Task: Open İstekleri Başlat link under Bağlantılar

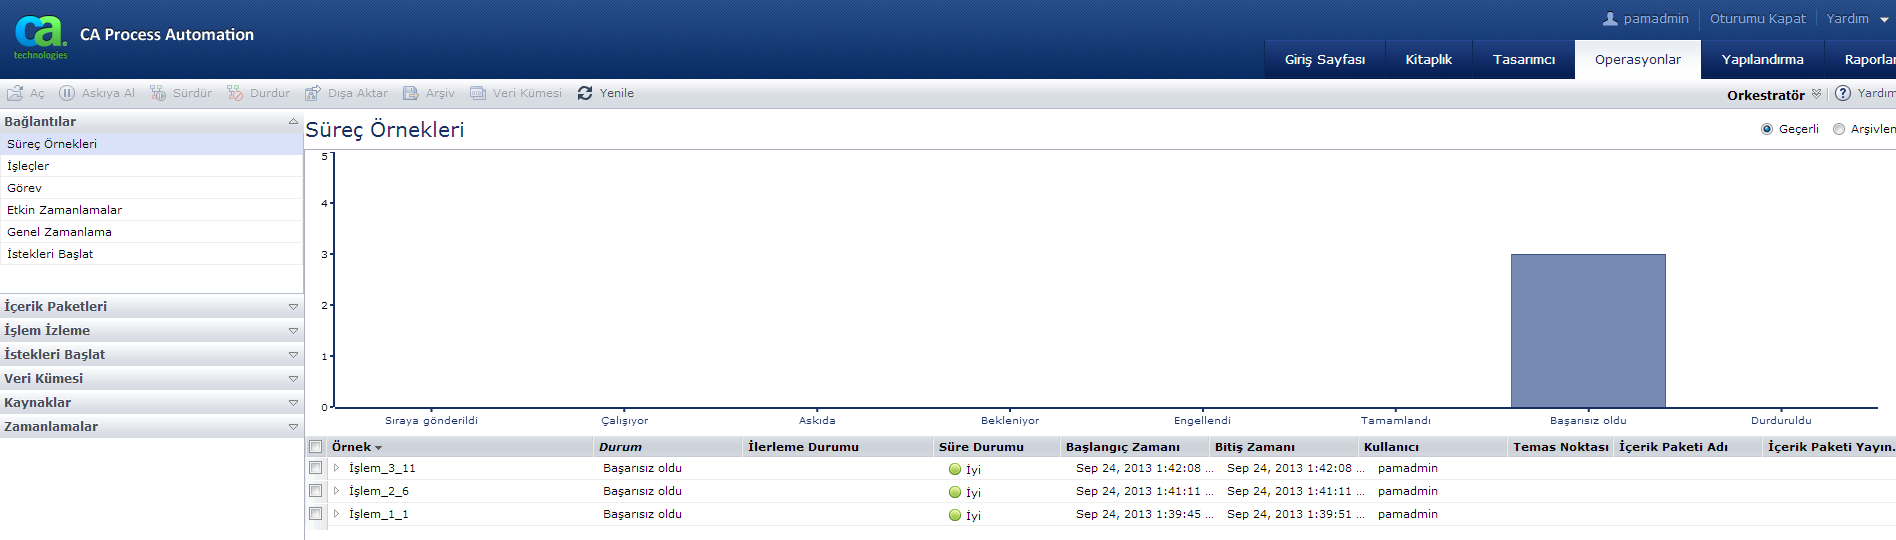Action: point(151,254)
